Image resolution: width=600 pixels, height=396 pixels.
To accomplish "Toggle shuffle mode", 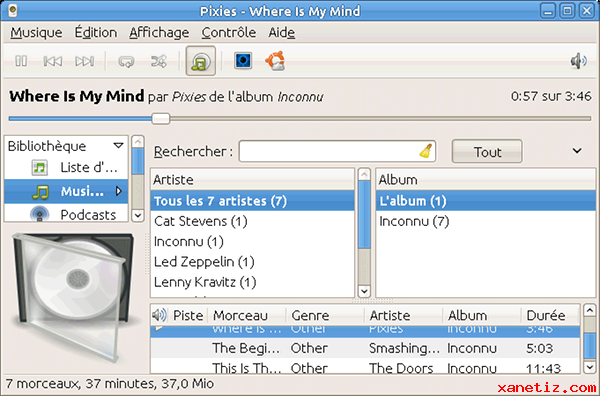I will coord(159,61).
